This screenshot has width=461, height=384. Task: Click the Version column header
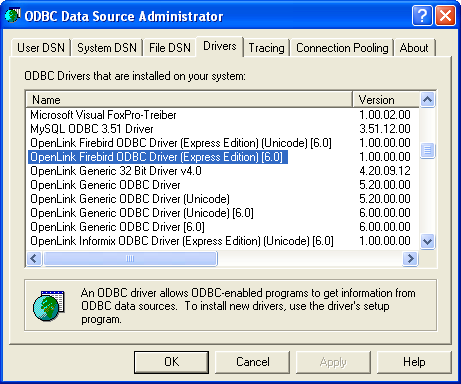pos(386,100)
